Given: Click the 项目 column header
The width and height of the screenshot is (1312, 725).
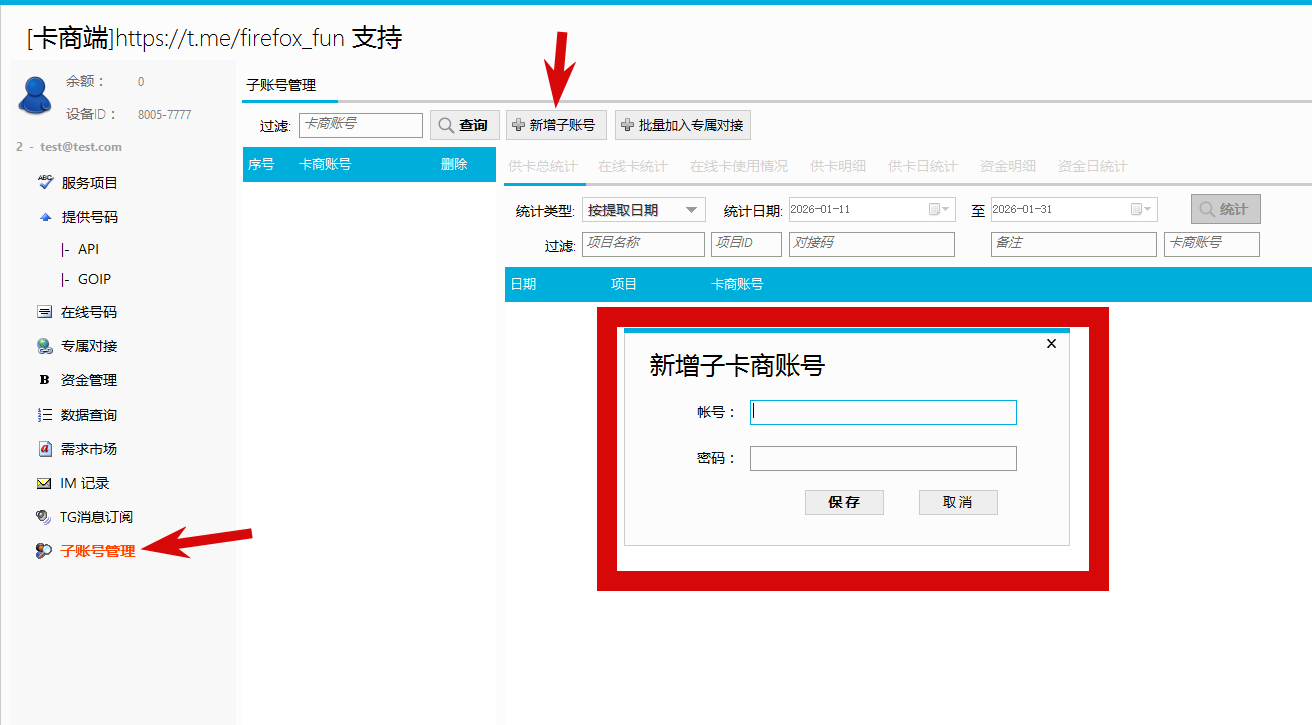Looking at the screenshot, I should pos(624,284).
